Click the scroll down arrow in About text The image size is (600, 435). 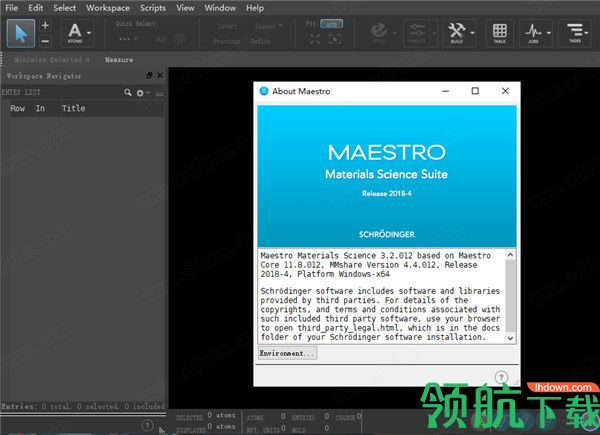pos(510,338)
